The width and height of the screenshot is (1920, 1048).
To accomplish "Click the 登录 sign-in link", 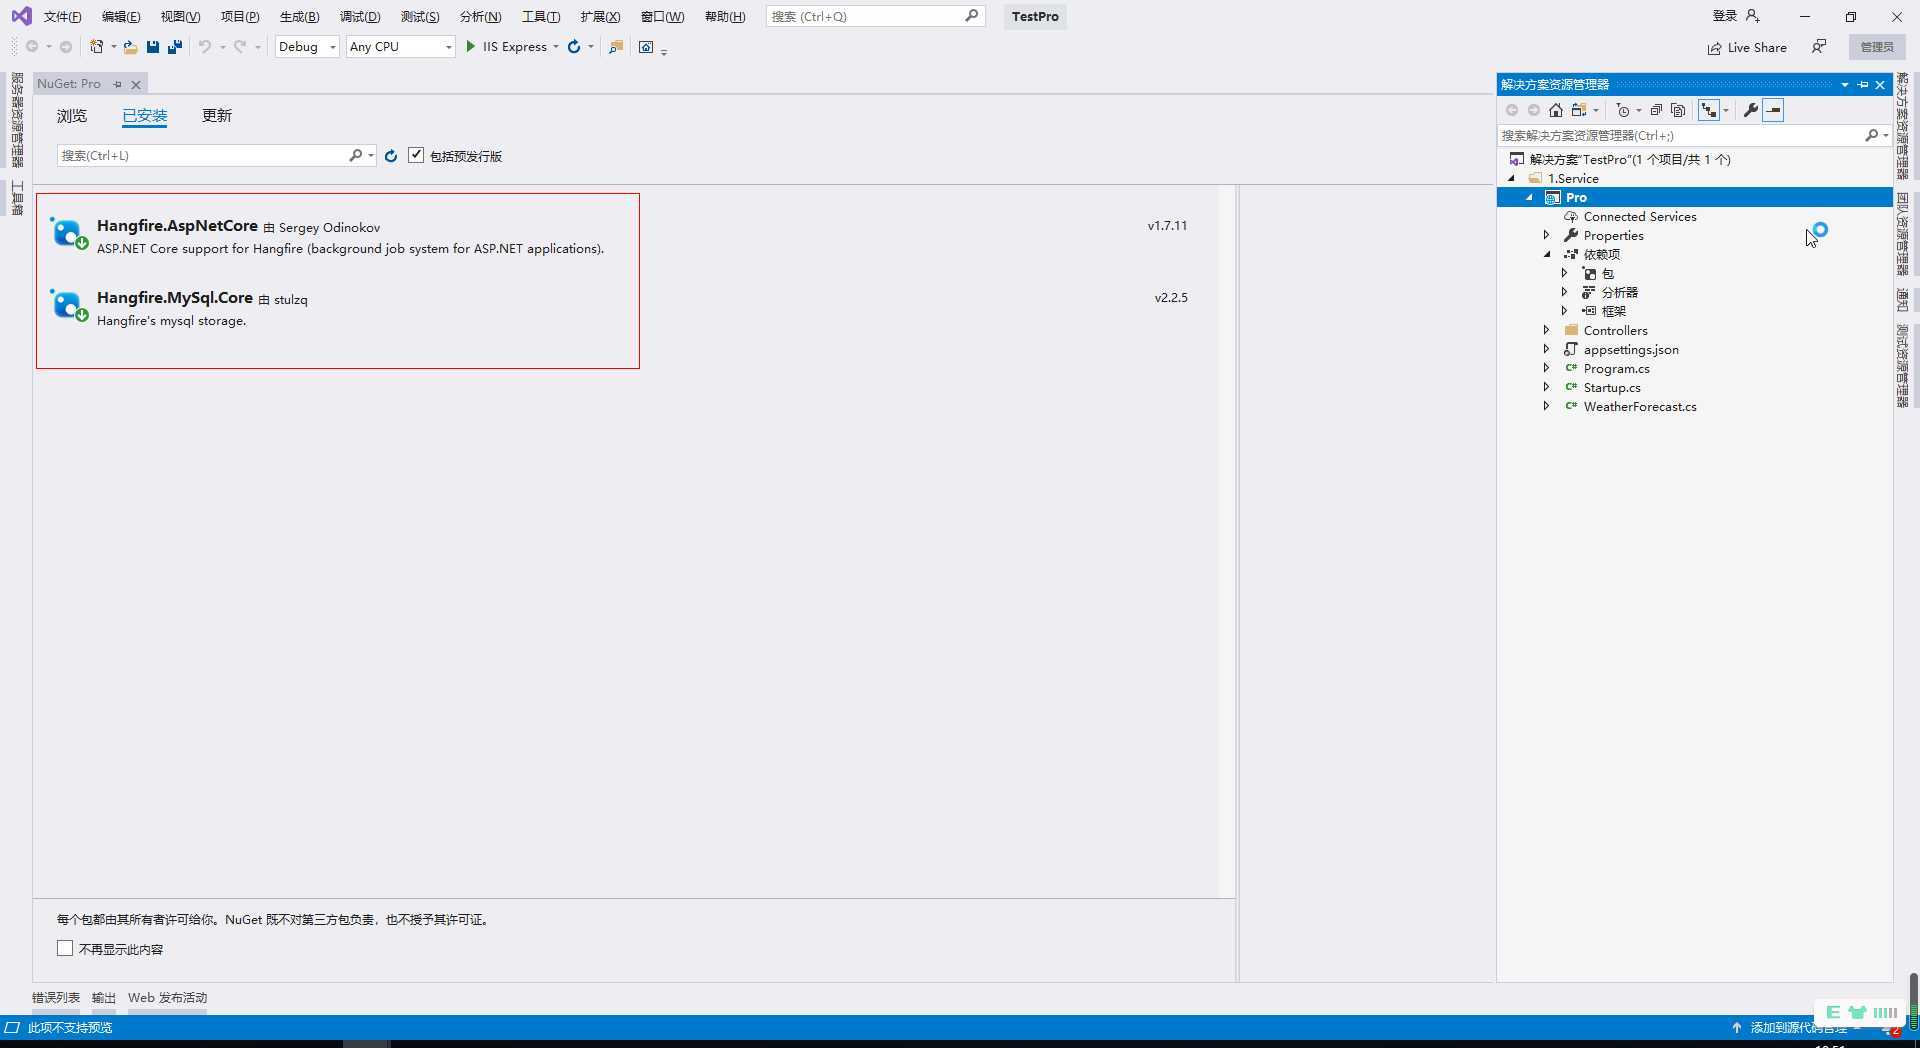I will [x=1725, y=16].
